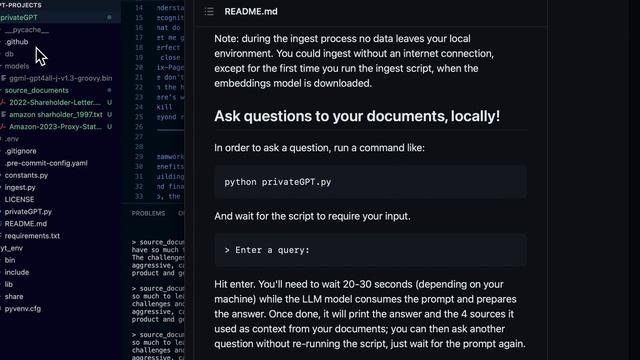Screen dimensions: 640x360
Task: Open README.md in the explorer
Action: [x=26, y=224]
